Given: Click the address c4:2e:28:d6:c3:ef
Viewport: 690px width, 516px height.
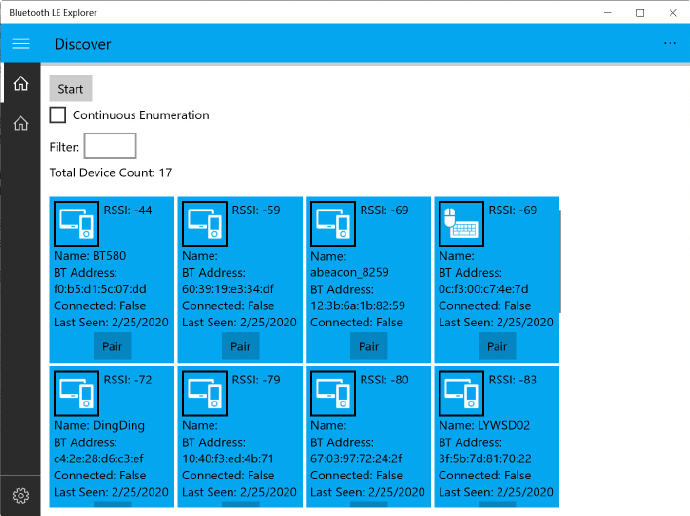Looking at the screenshot, I should pos(99,459).
